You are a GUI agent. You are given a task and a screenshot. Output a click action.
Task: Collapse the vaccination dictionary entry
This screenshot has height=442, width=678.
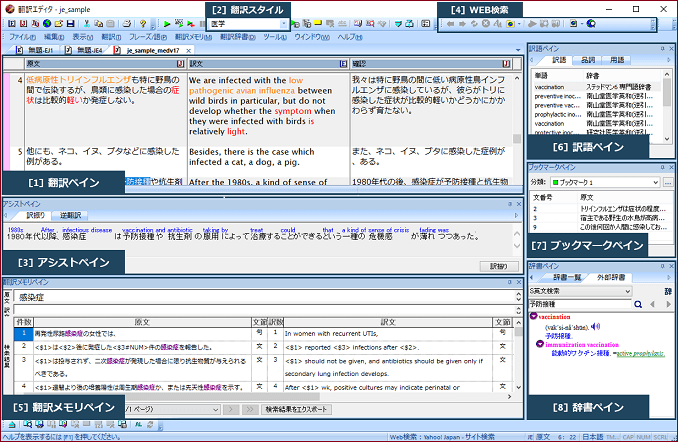(x=535, y=316)
